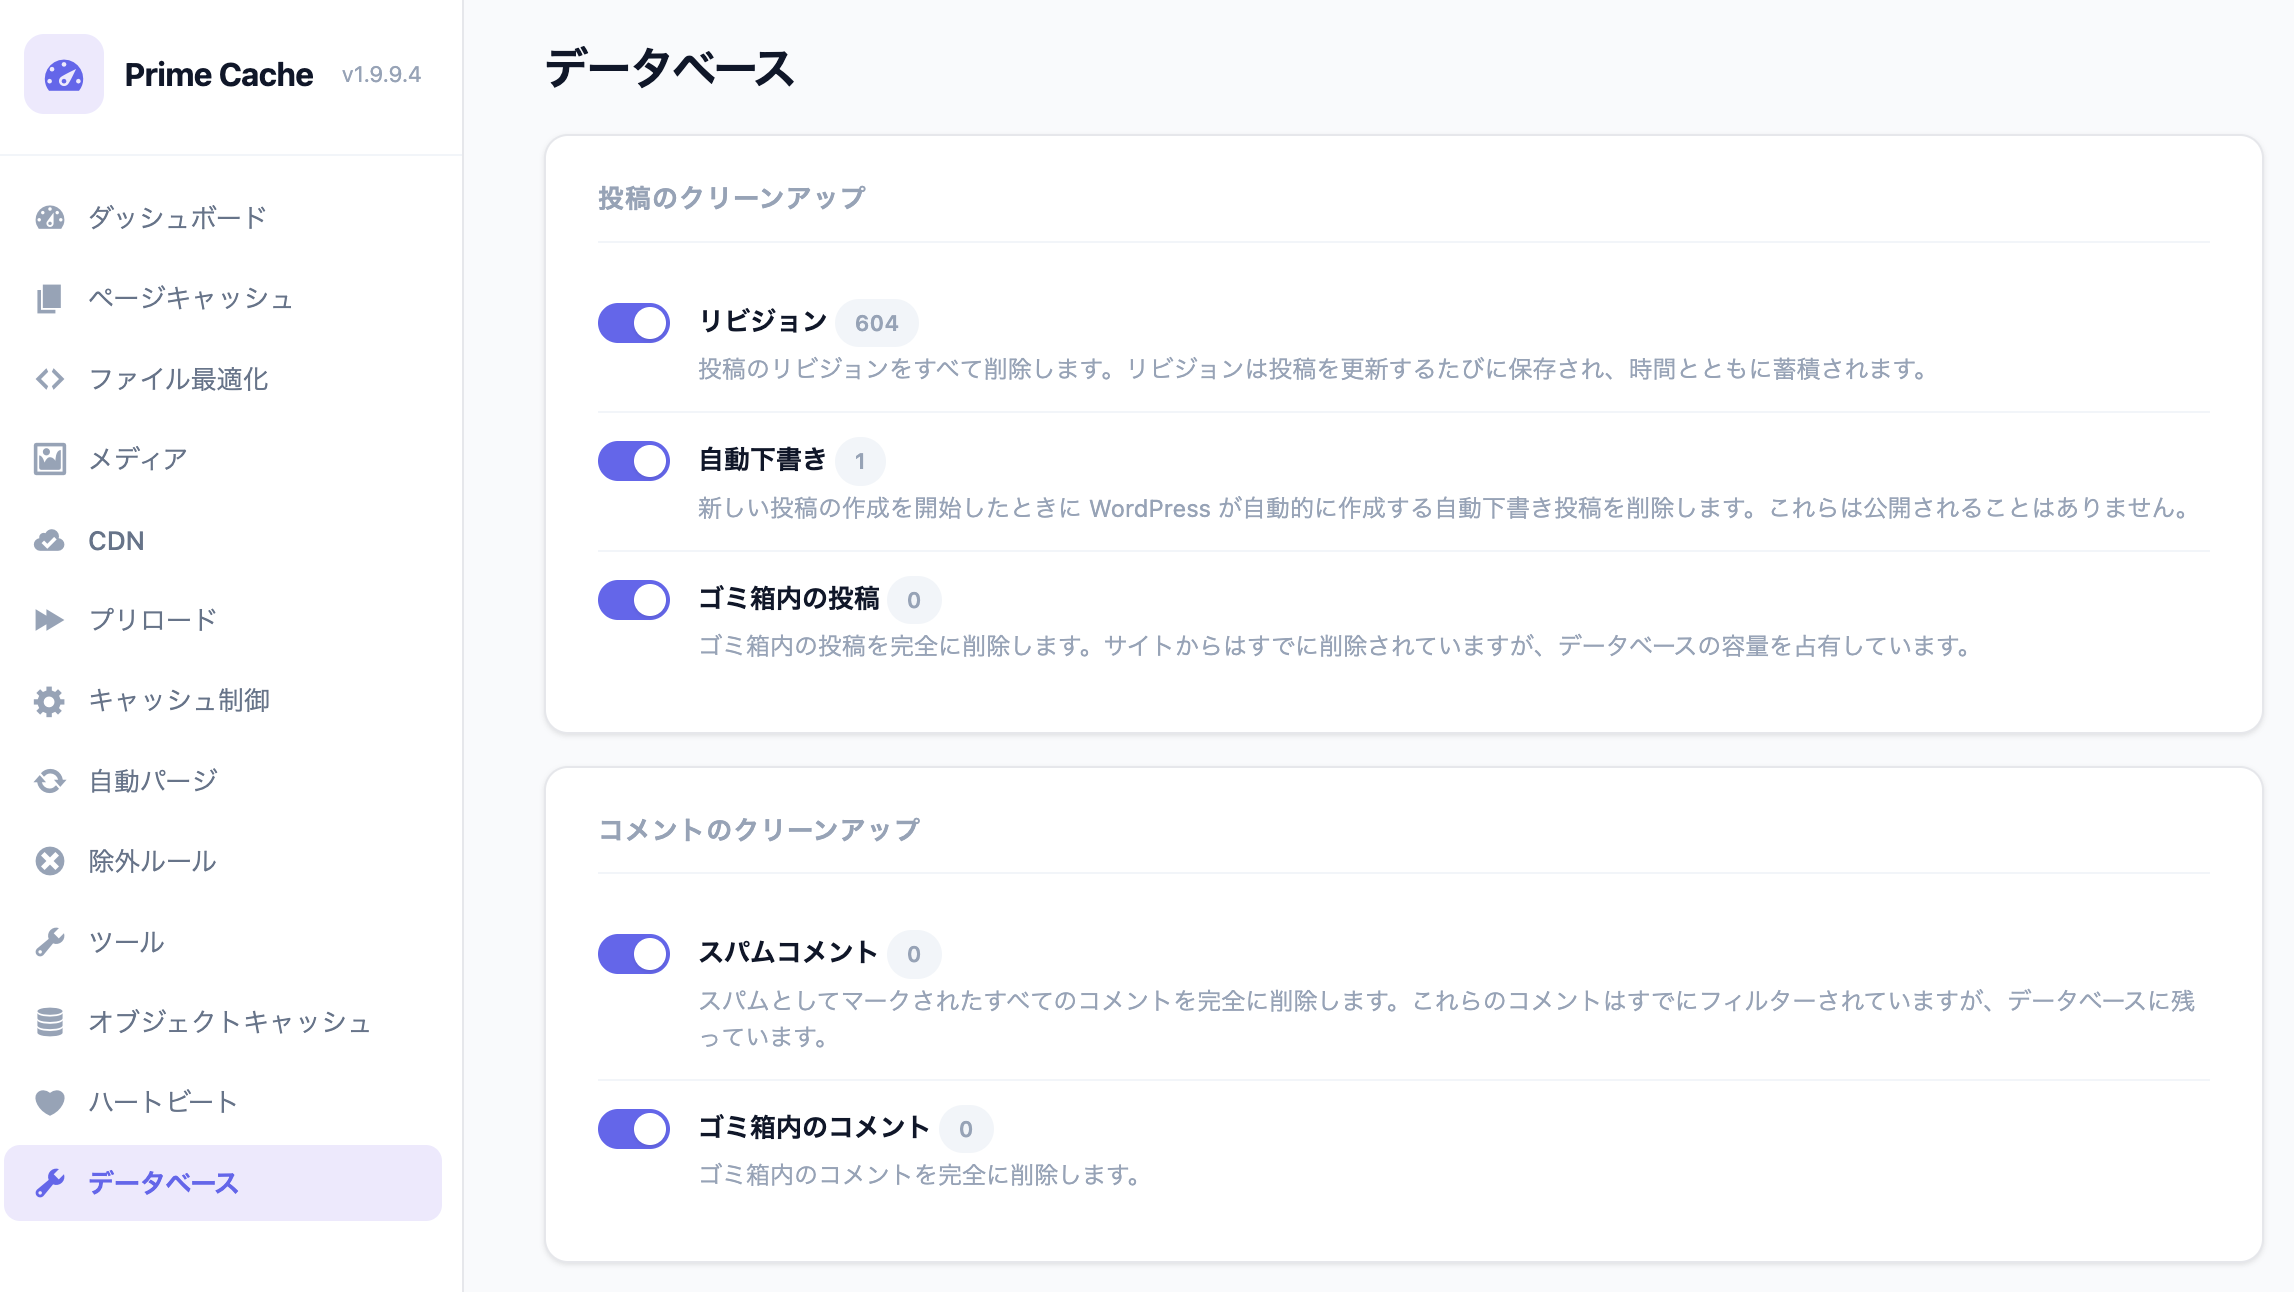
Task: Click the heartbeat heart icon
Action: pos(50,1102)
